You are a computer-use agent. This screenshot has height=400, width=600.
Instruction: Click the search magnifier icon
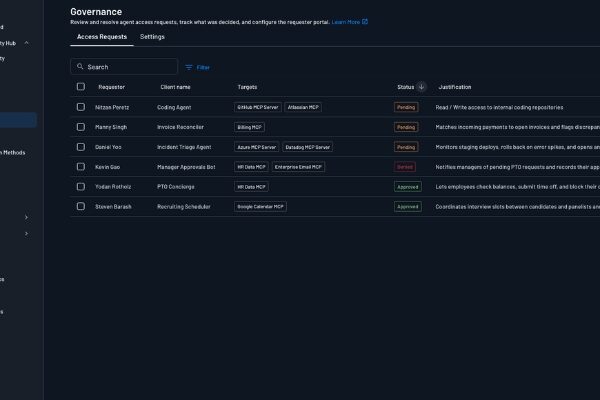point(80,67)
